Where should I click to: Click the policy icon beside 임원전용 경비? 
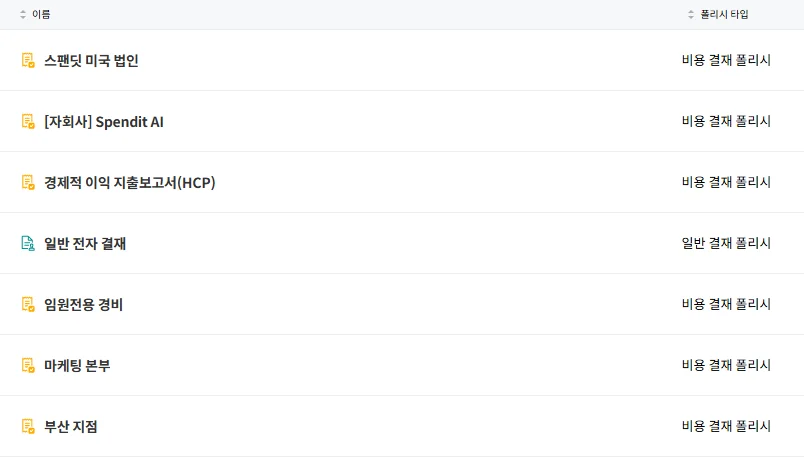28,304
